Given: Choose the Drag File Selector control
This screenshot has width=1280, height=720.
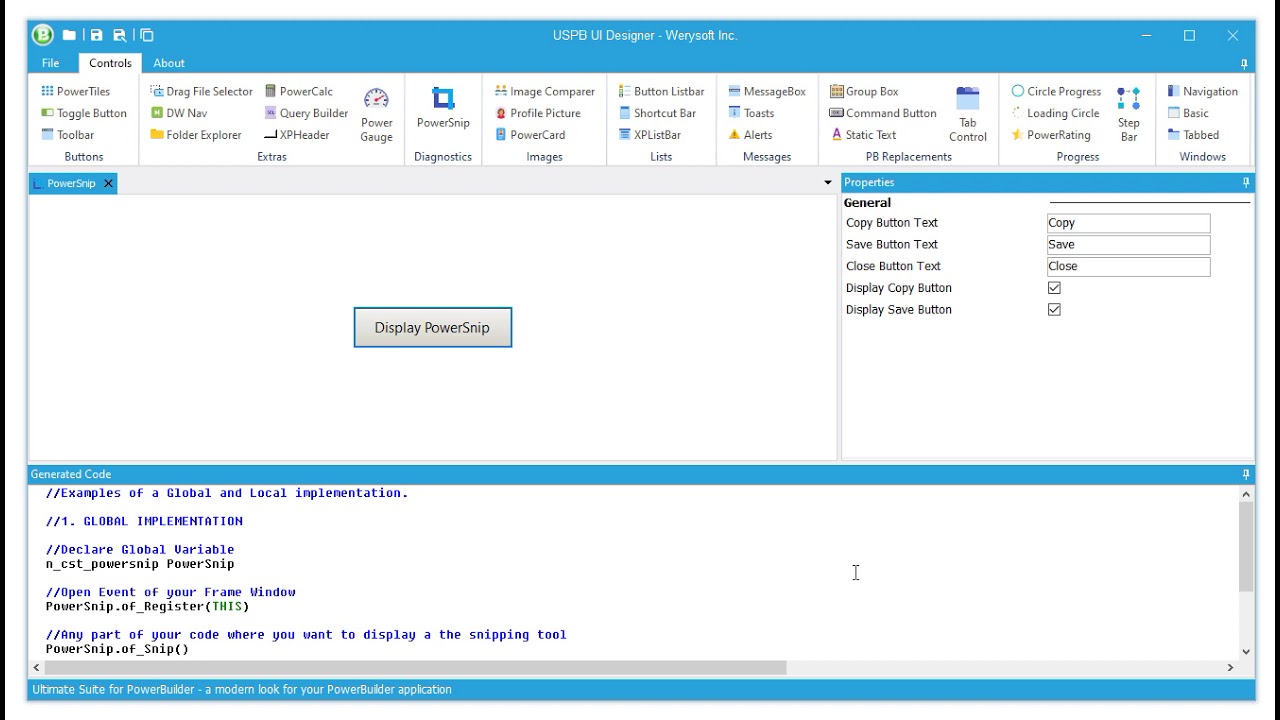Looking at the screenshot, I should point(201,91).
